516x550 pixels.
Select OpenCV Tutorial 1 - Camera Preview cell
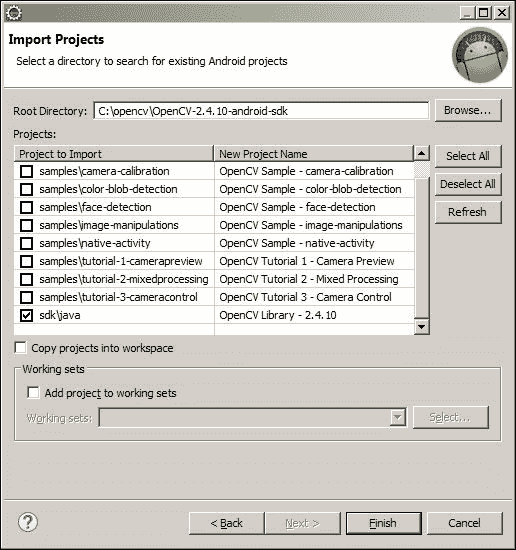(314, 261)
